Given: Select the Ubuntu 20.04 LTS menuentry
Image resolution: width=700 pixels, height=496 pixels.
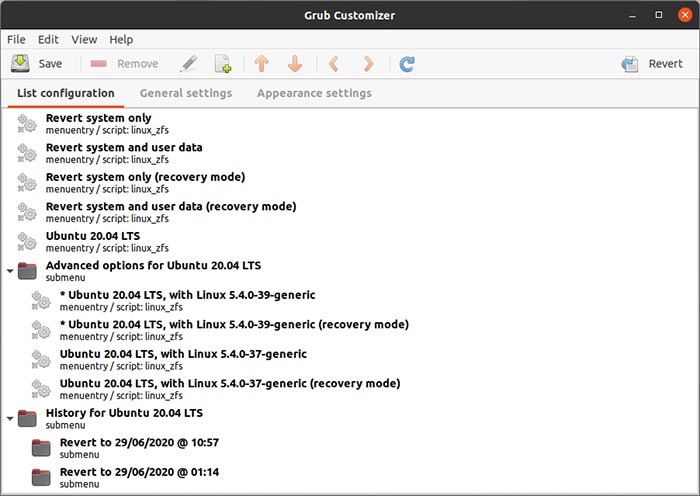Looking at the screenshot, I should (92, 236).
